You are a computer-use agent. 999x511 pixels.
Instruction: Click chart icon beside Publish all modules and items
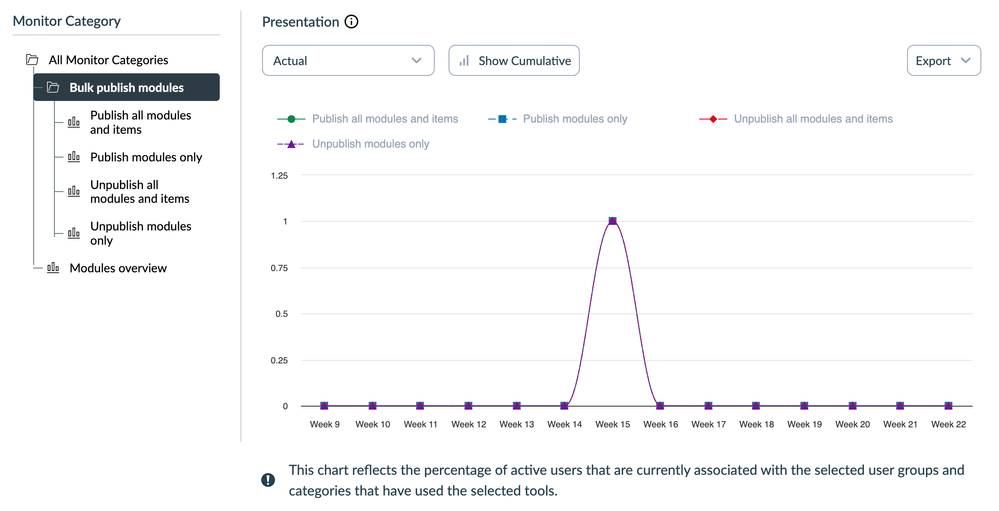tap(74, 122)
